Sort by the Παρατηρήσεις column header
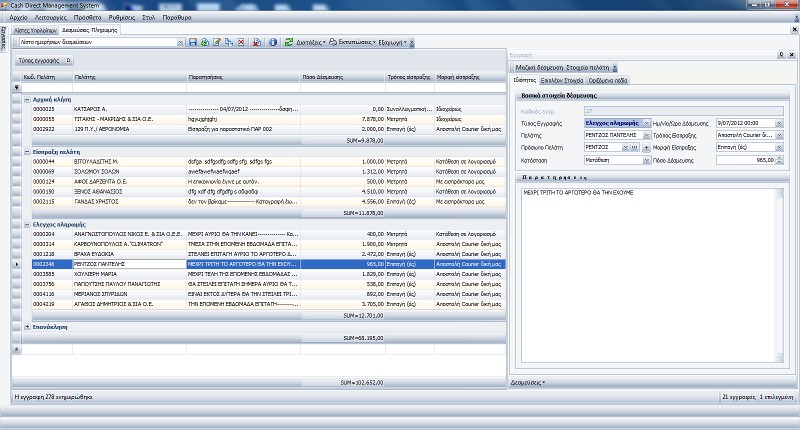 click(243, 77)
